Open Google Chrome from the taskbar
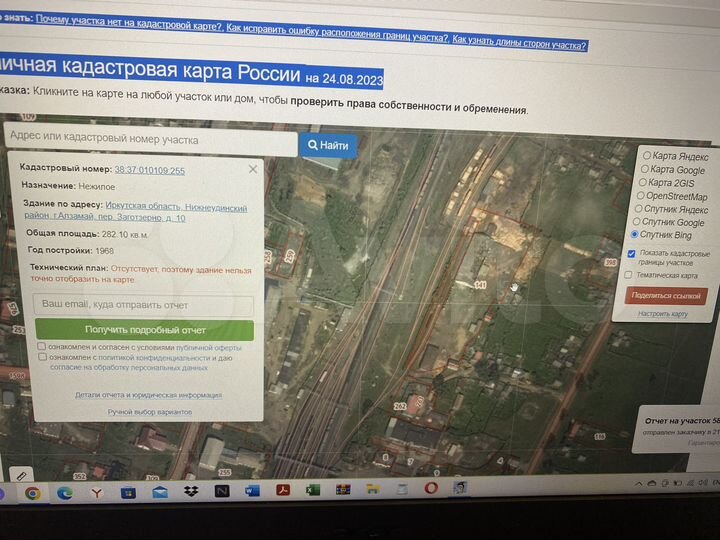Screen dimensions: 720x540 pos(32,492)
